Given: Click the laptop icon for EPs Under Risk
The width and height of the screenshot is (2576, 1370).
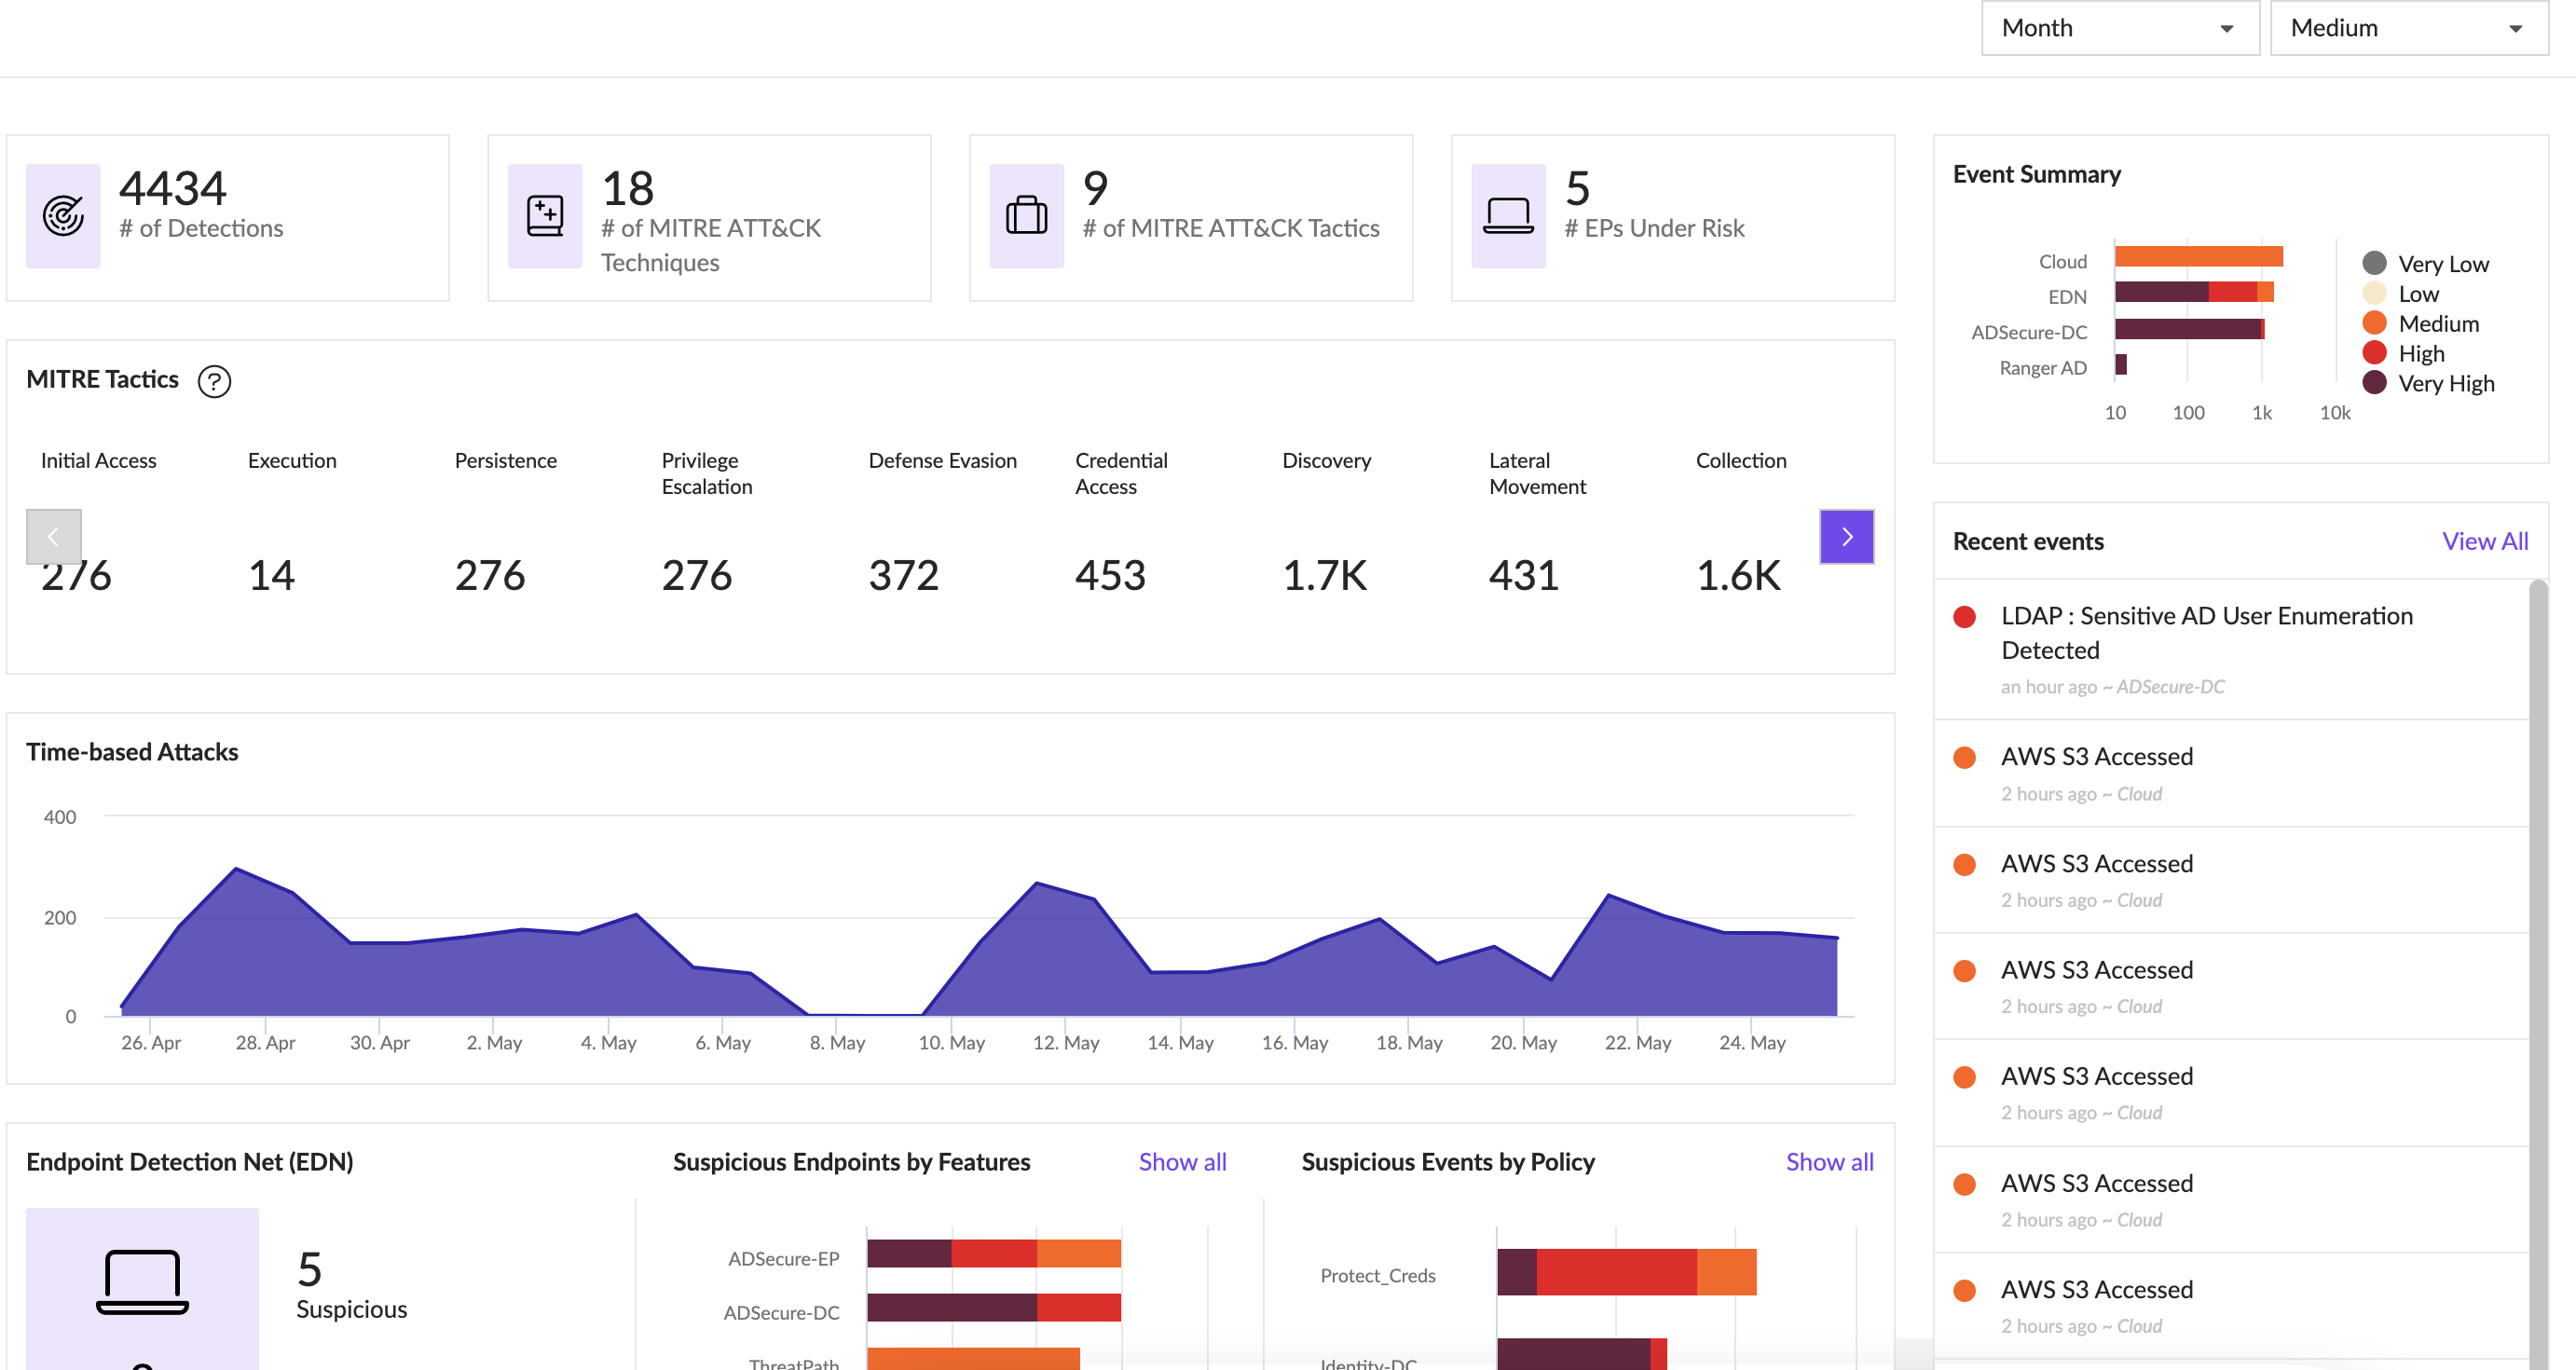Looking at the screenshot, I should pyautogui.click(x=1508, y=215).
